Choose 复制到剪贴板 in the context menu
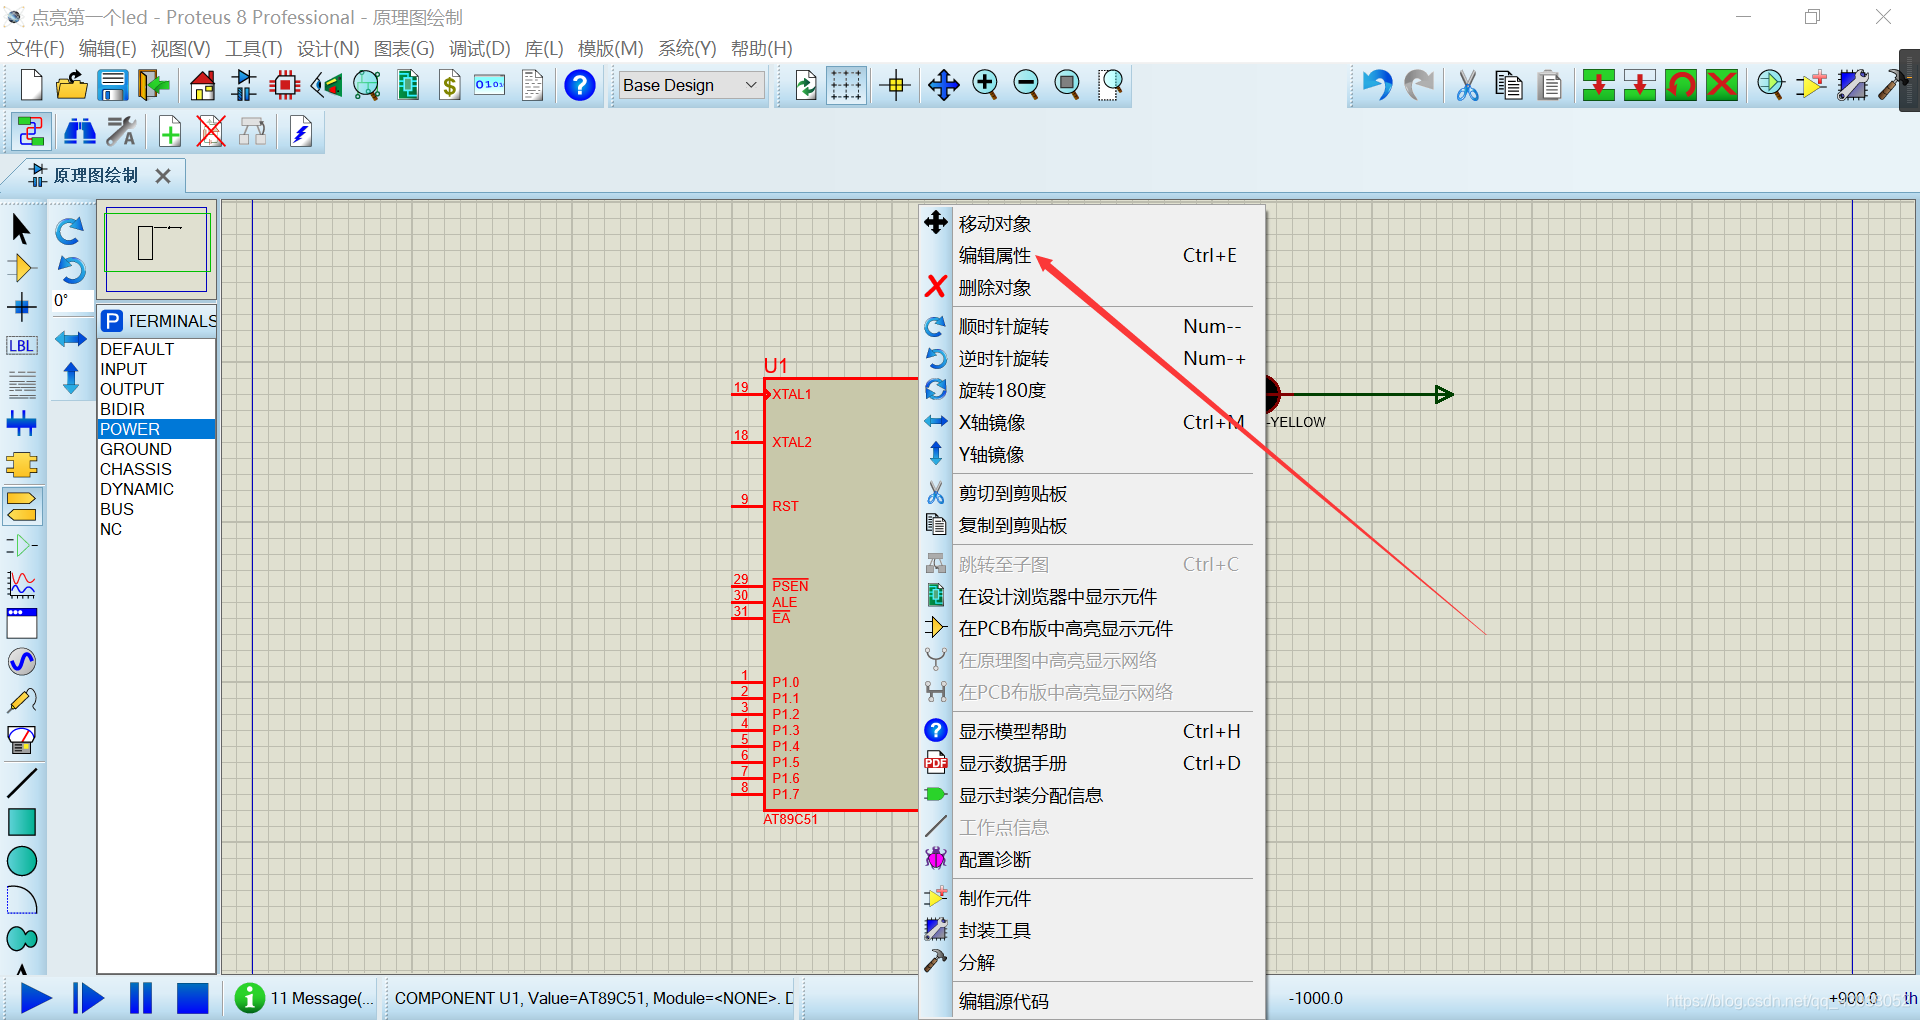 coord(1092,526)
